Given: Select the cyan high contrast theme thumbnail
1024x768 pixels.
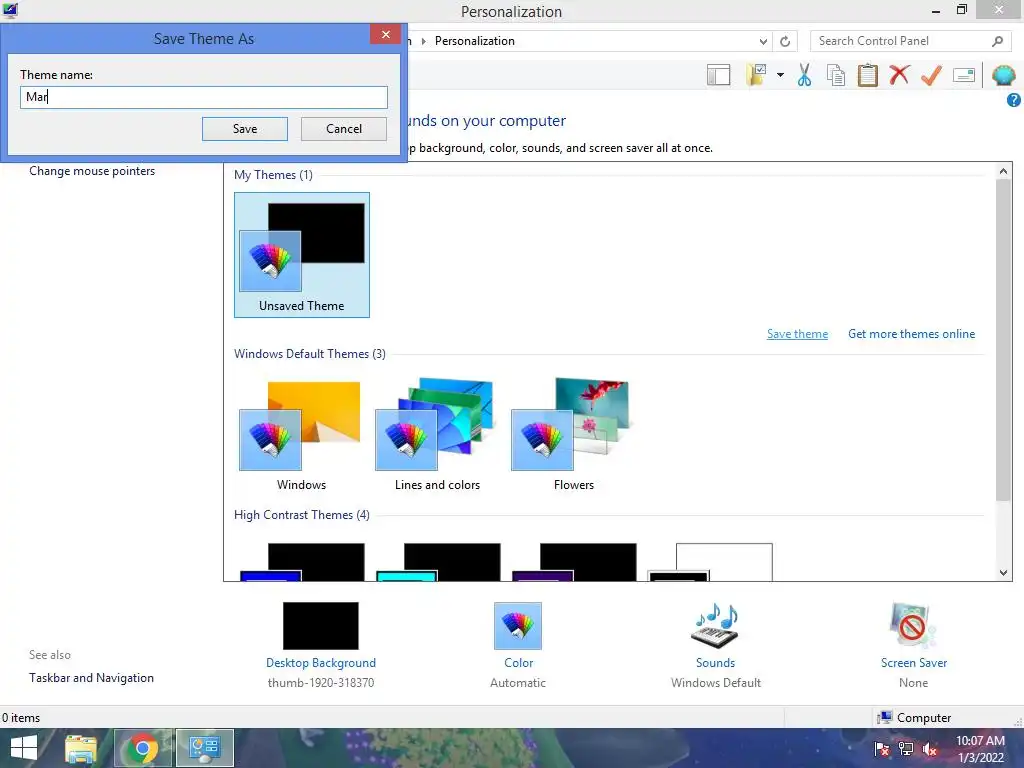Looking at the screenshot, I should (438, 562).
